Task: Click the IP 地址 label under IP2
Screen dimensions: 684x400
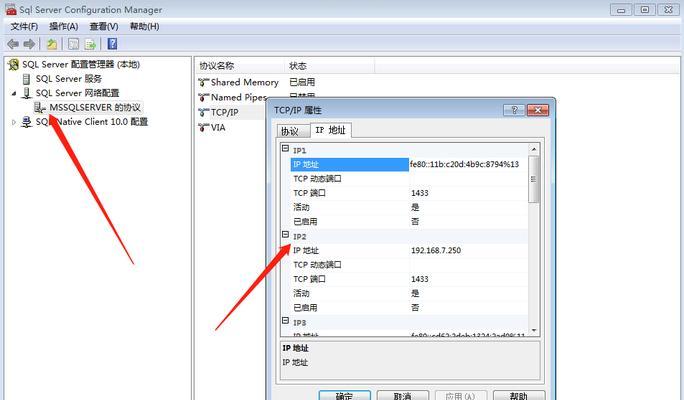Action: [306, 250]
